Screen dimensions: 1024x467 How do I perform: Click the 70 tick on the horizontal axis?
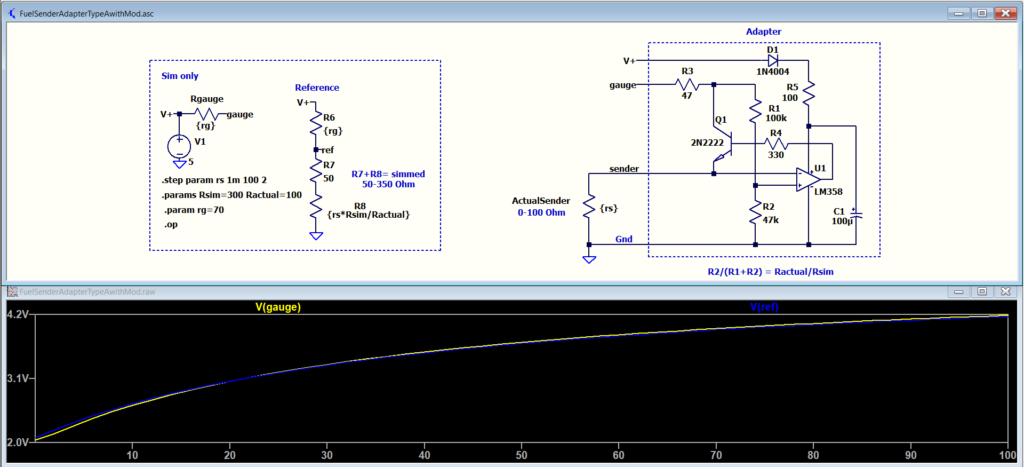[x=716, y=455]
